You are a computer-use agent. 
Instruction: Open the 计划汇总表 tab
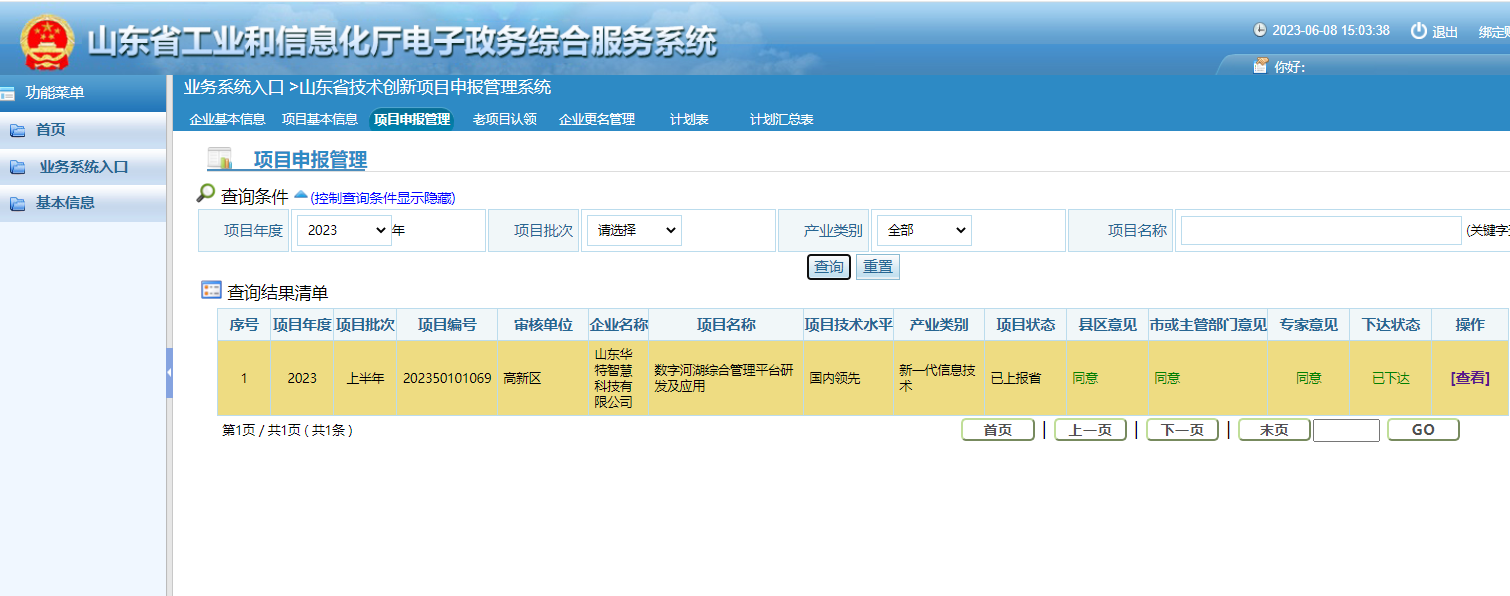pos(781,119)
